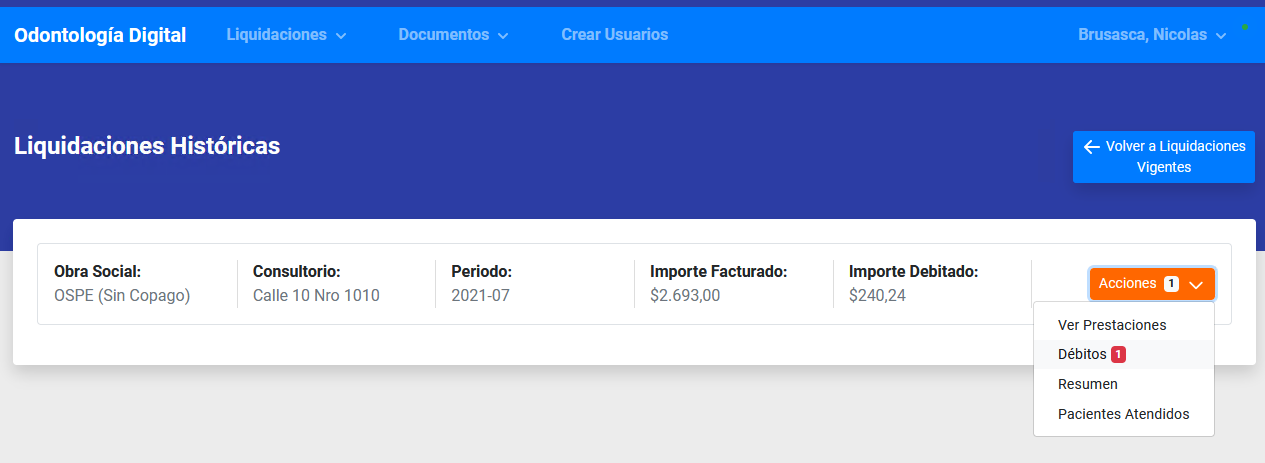This screenshot has width=1265, height=463.
Task: Click the left arrow icon in Volver button
Action: pyautogui.click(x=1092, y=147)
